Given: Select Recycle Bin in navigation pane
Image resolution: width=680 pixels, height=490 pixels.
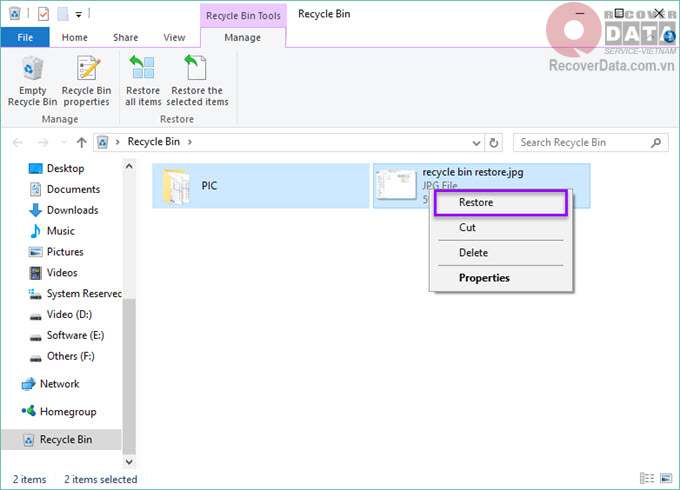Looking at the screenshot, I should coord(62,439).
